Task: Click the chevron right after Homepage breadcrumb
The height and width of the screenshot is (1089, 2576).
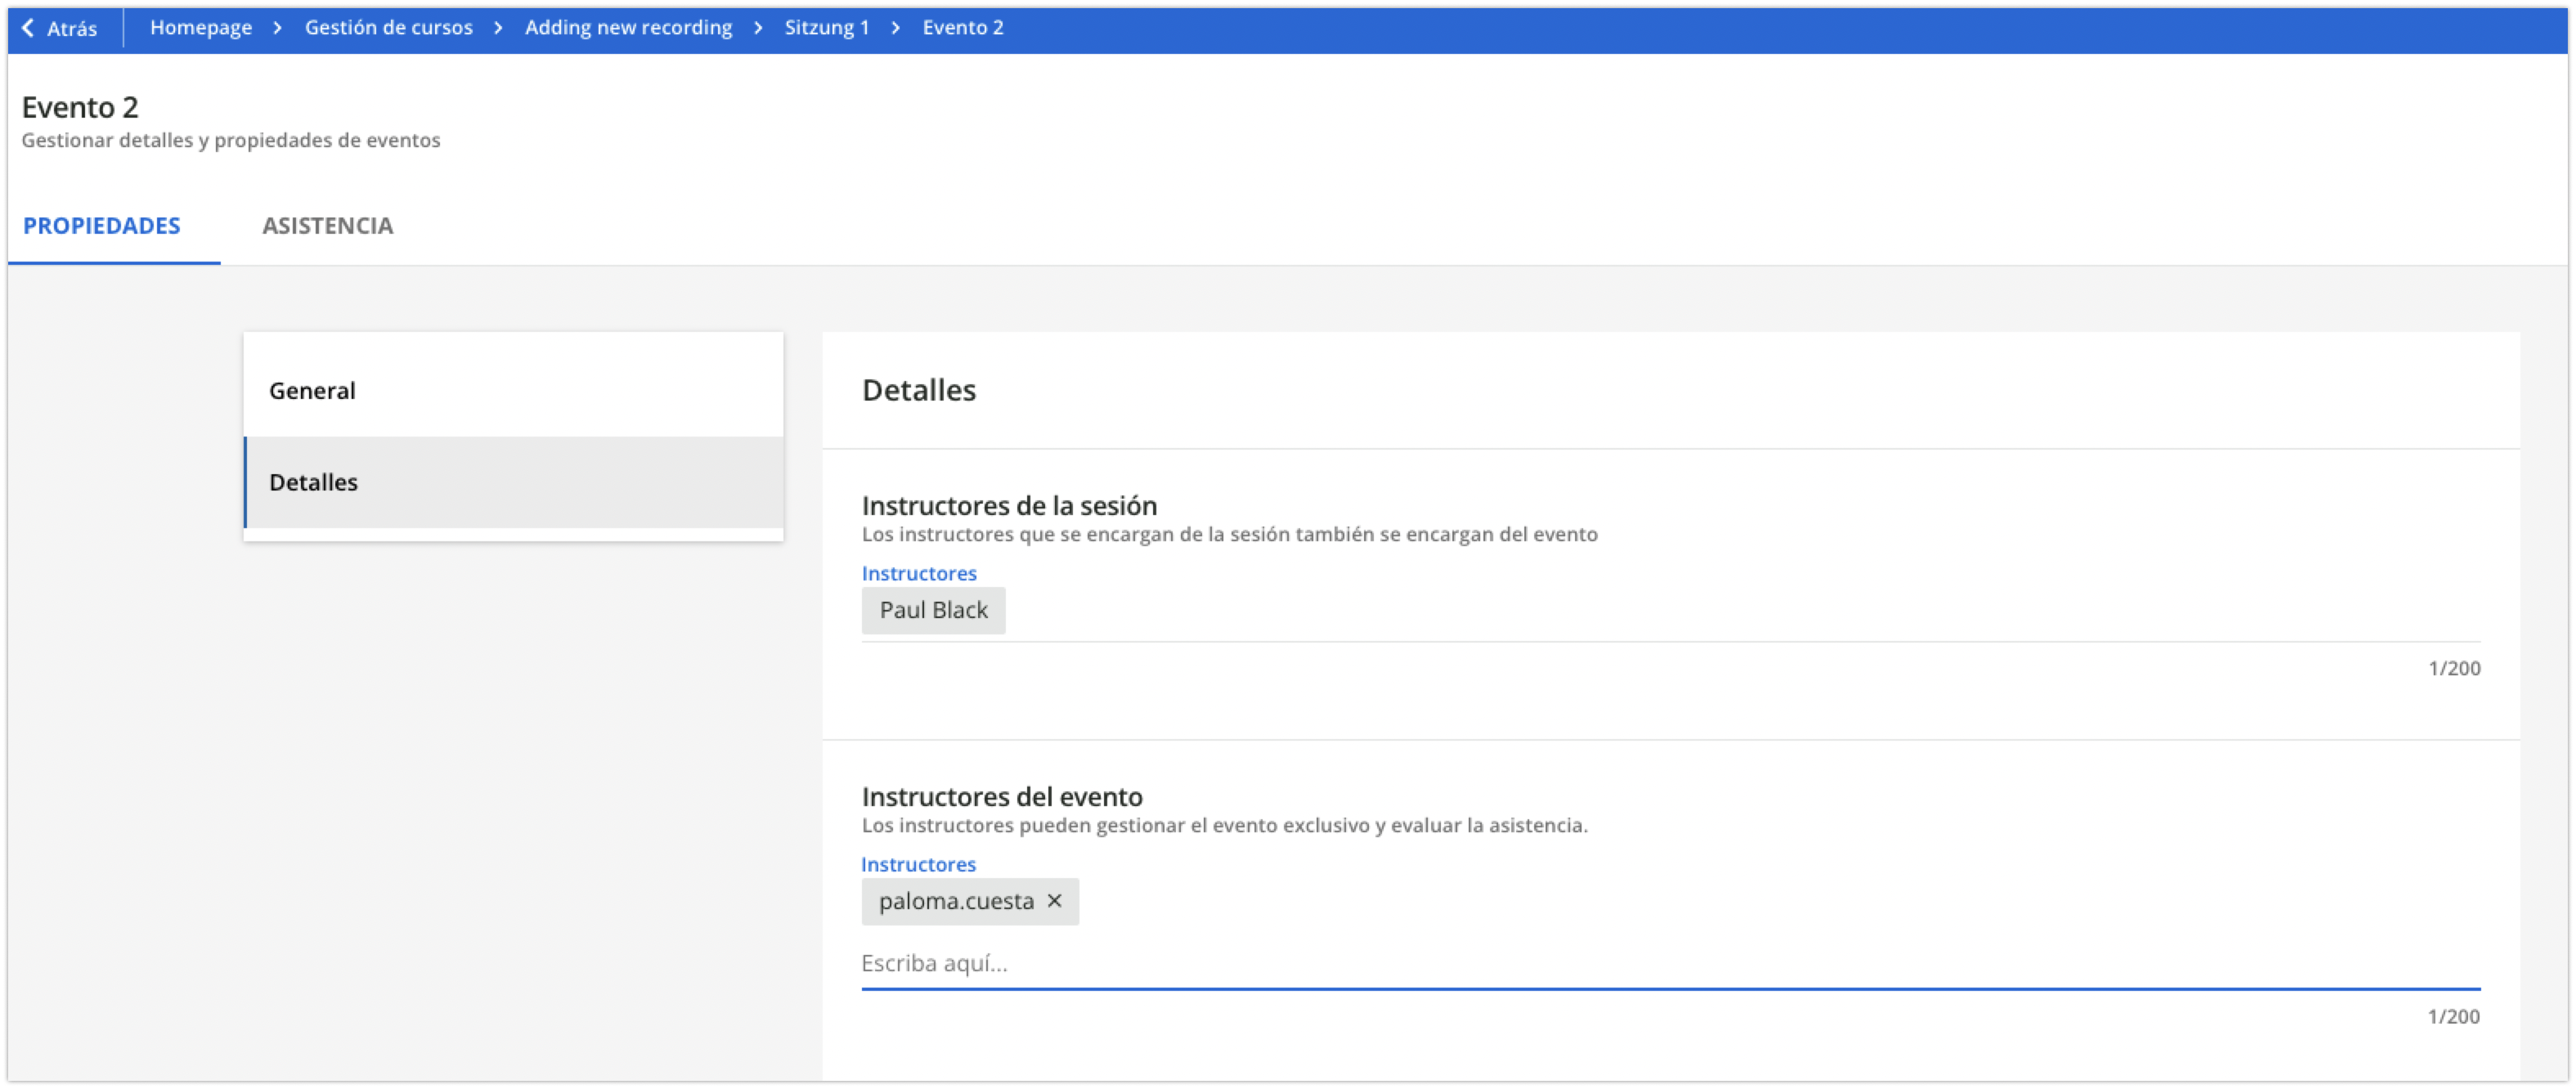Action: pos(278,28)
